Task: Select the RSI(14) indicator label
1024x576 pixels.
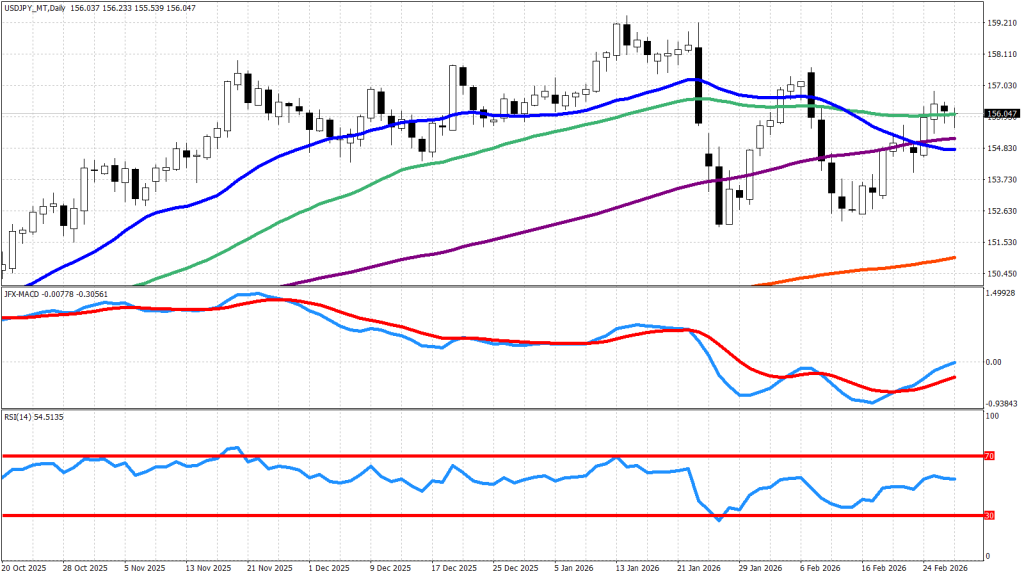Action: [x=17, y=414]
